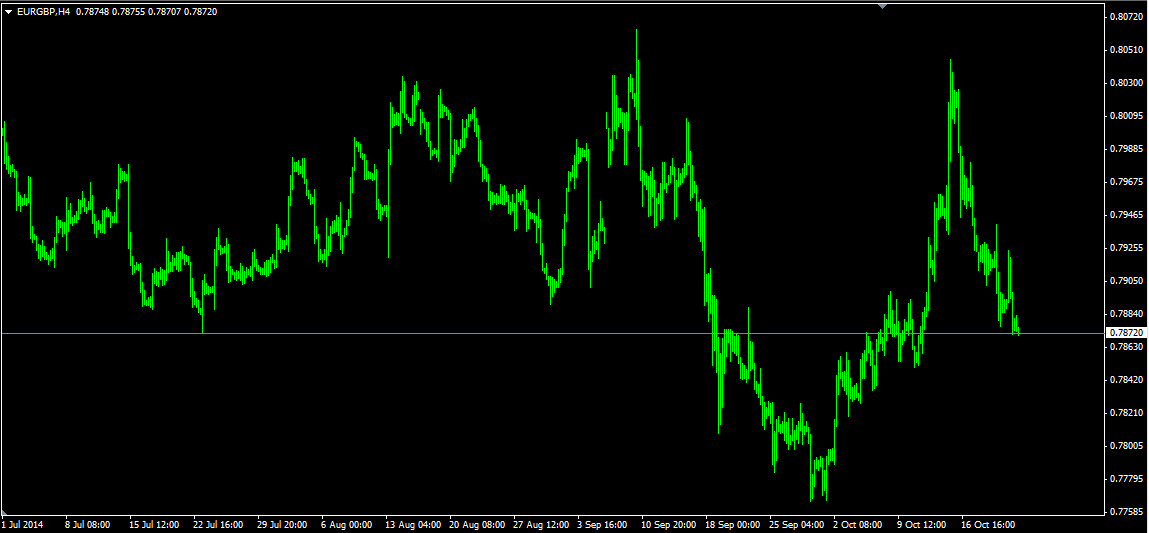Click the 0.77795 price axis label

(x=1126, y=479)
